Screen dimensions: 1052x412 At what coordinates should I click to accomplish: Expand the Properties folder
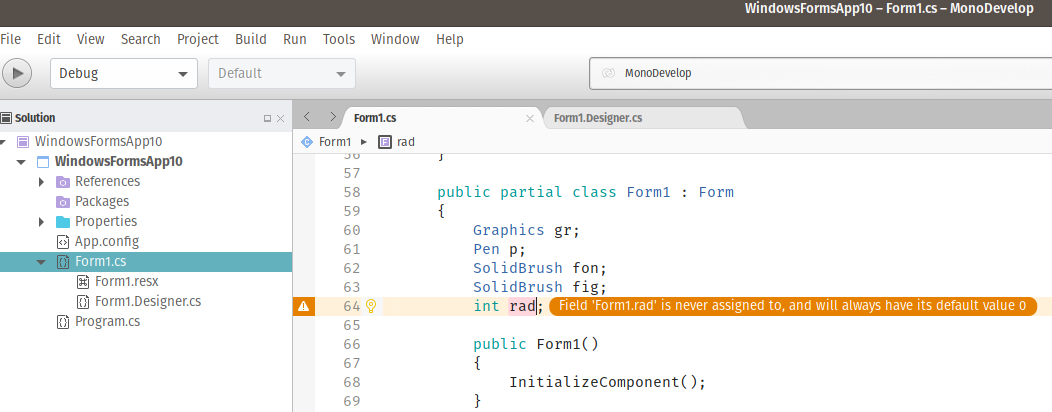point(41,221)
